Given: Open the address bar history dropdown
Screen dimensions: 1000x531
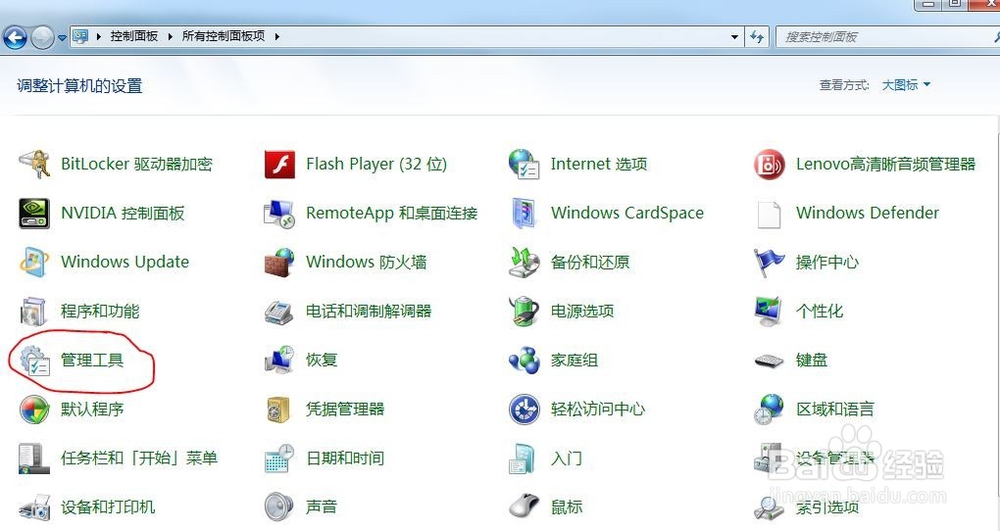Looking at the screenshot, I should [x=735, y=37].
